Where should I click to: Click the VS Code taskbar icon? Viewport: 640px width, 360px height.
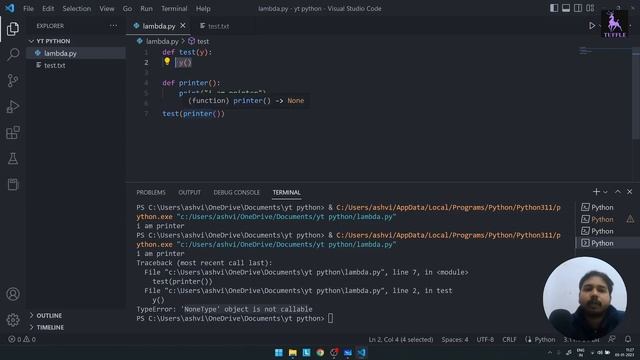click(x=362, y=352)
